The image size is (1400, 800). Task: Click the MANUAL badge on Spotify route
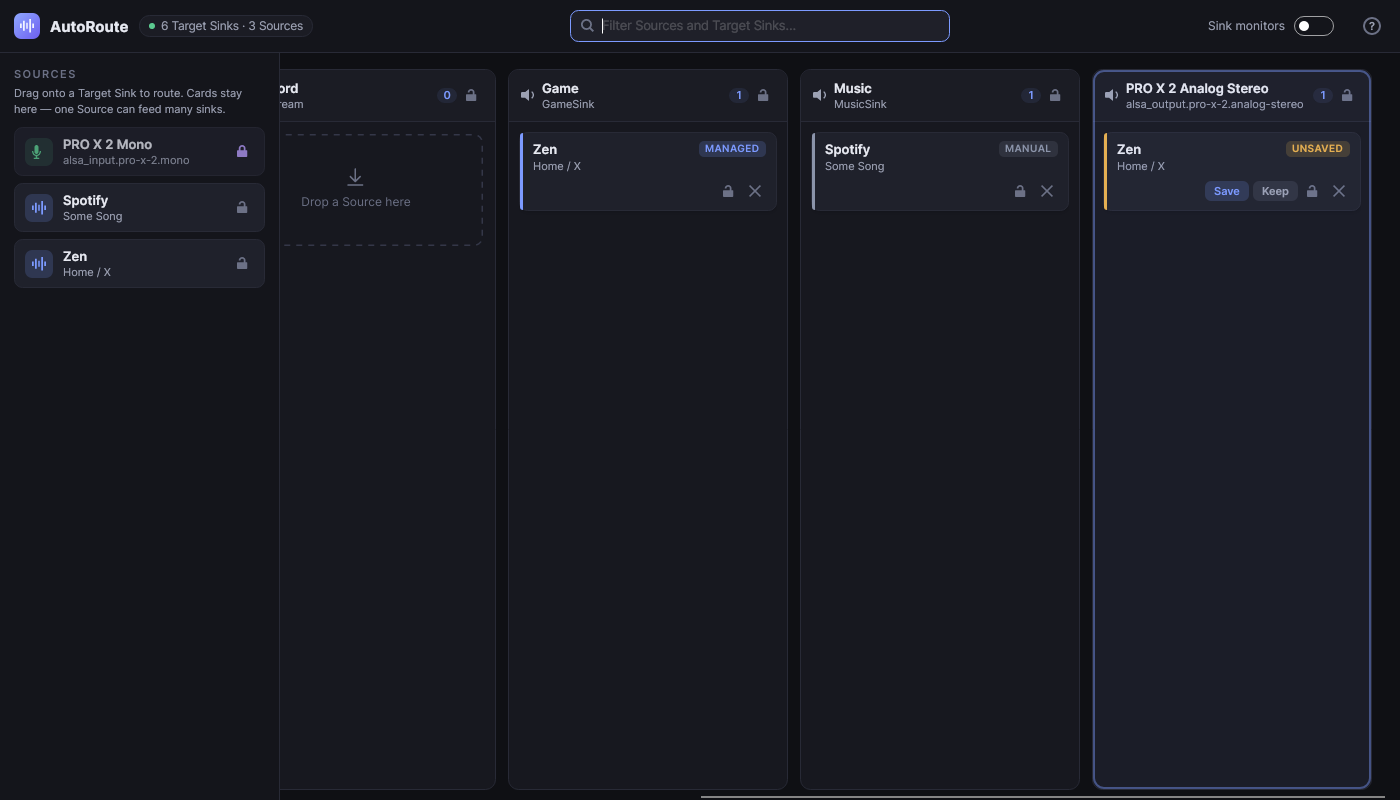(1028, 149)
